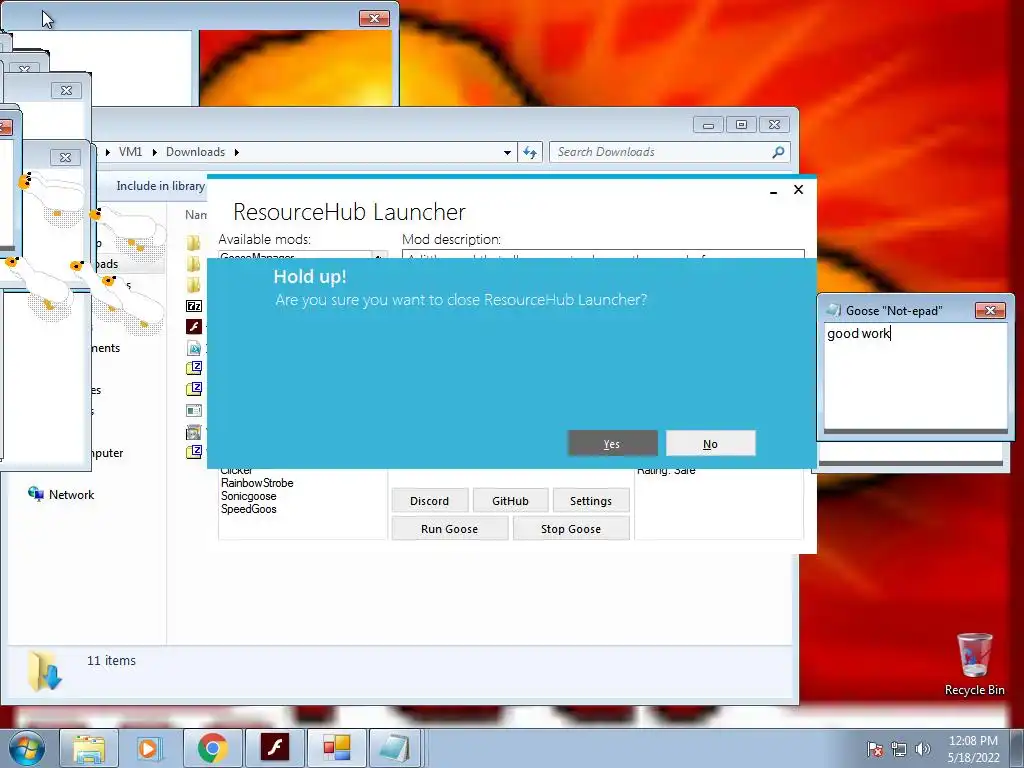Select the 7z archive file icon
This screenshot has width=1024, height=768.
[x=194, y=306]
